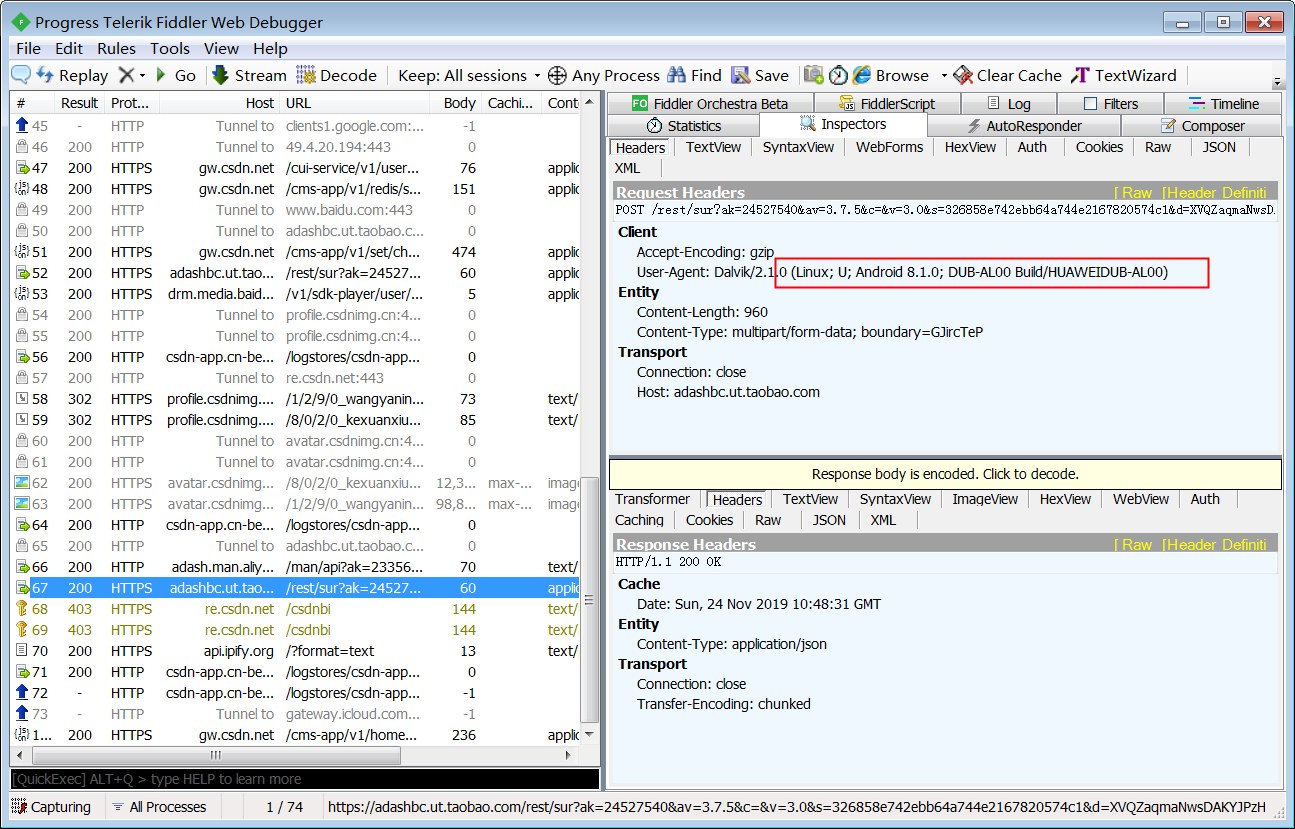Open the Statistics tab
This screenshot has height=829, width=1295.
683,125
